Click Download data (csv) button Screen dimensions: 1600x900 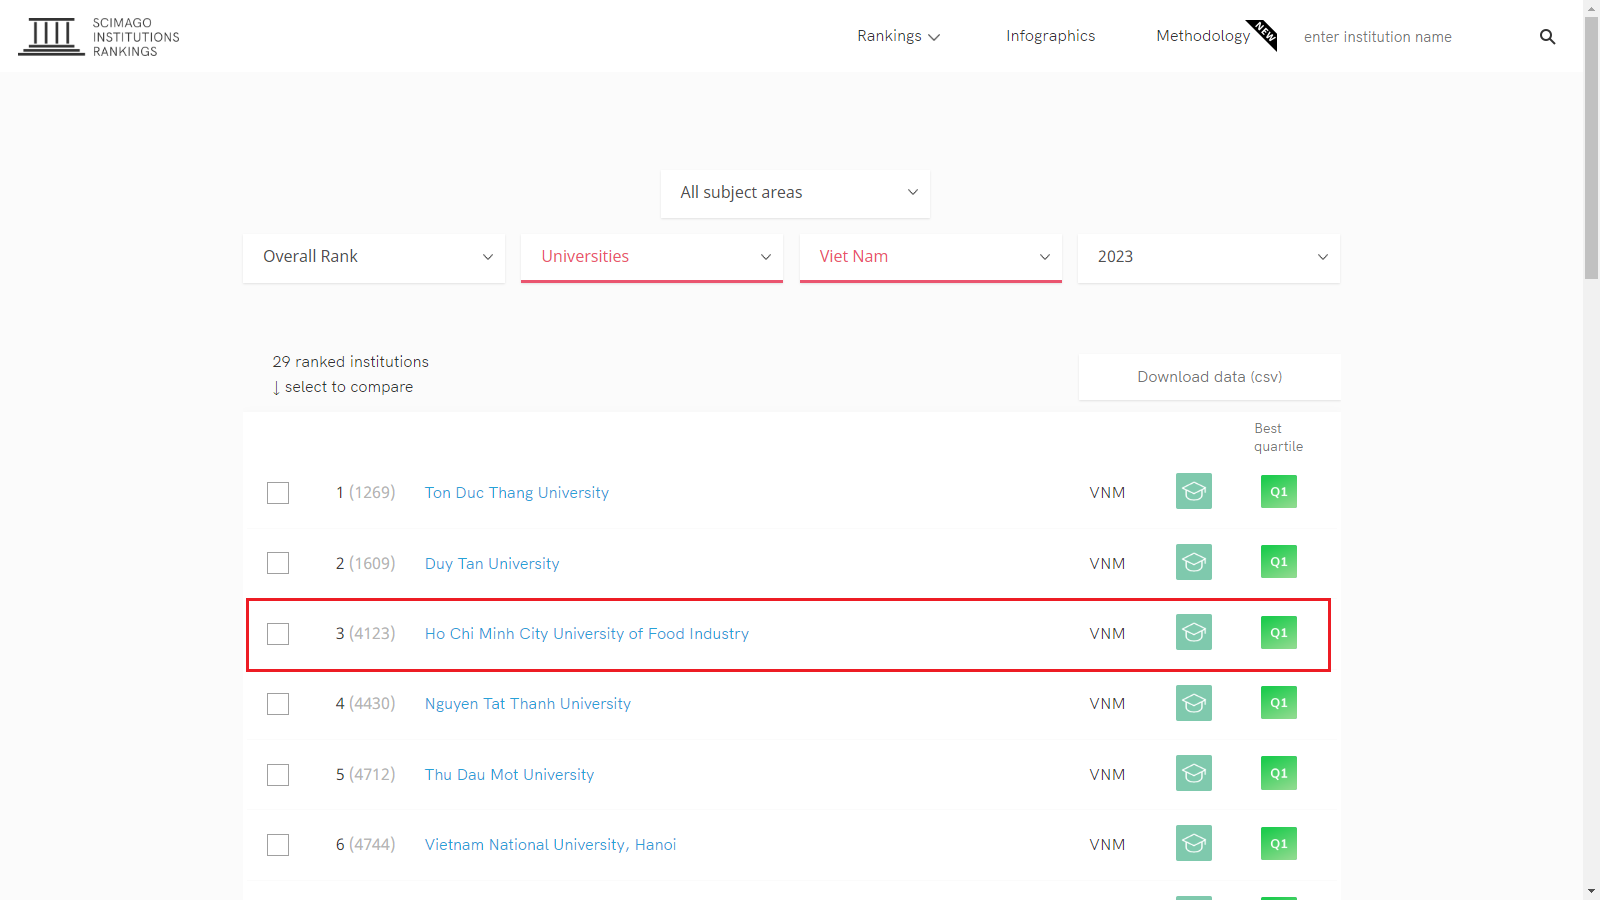click(x=1209, y=377)
